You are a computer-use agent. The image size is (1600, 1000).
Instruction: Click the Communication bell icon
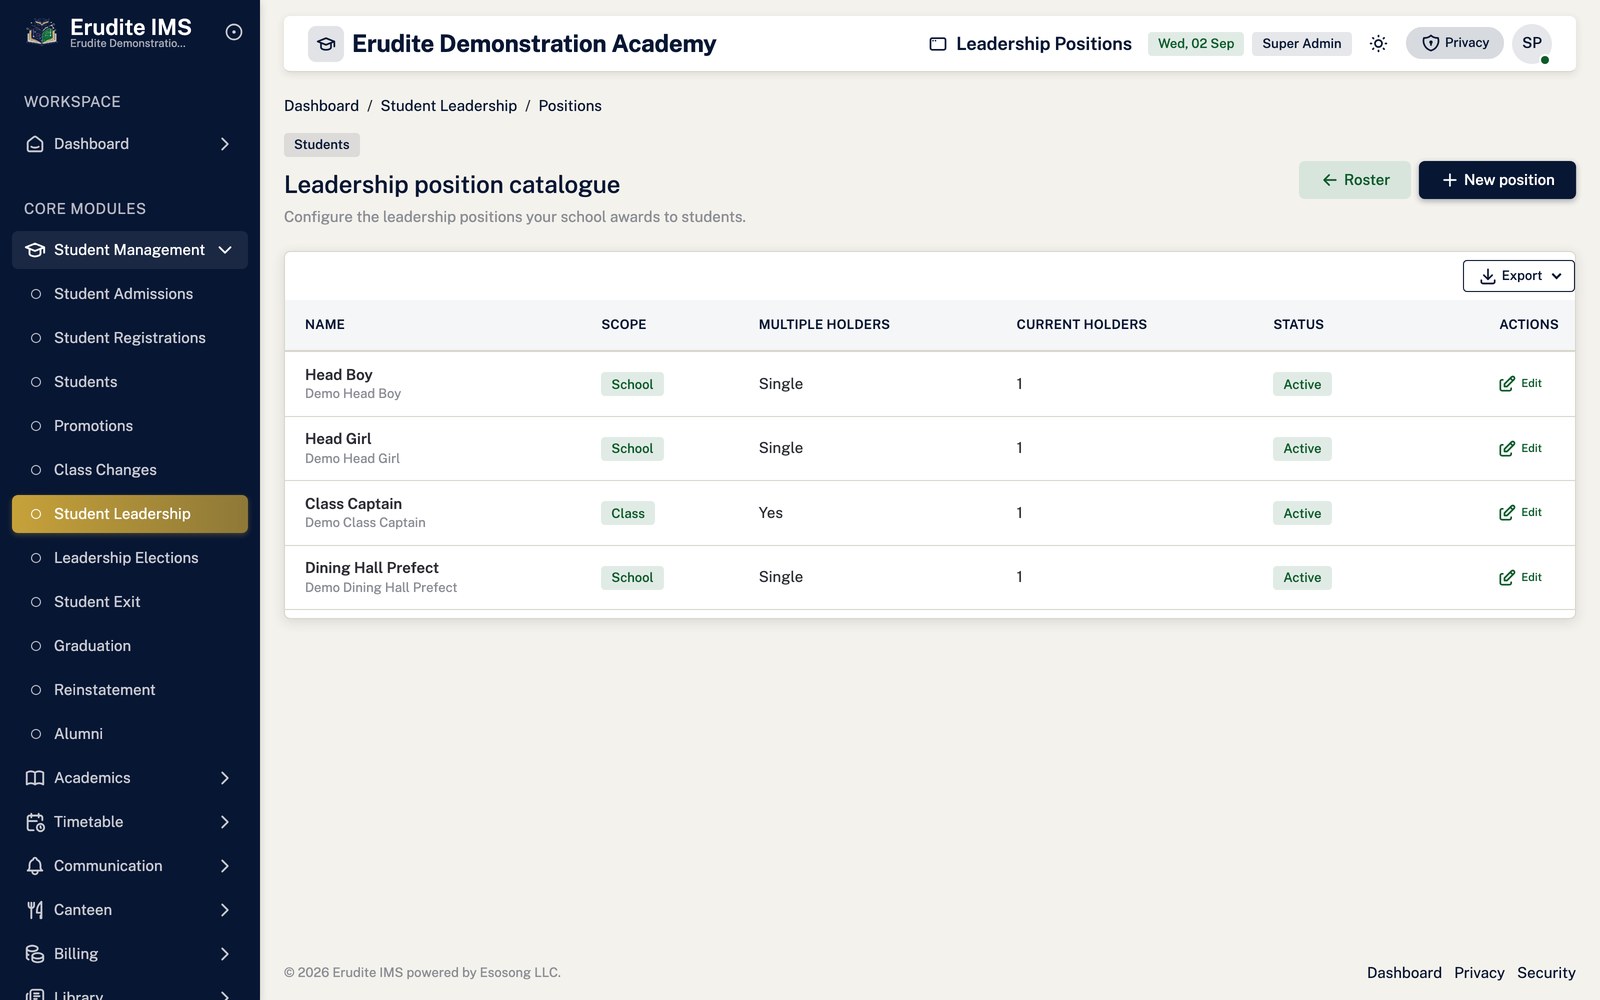click(x=35, y=866)
